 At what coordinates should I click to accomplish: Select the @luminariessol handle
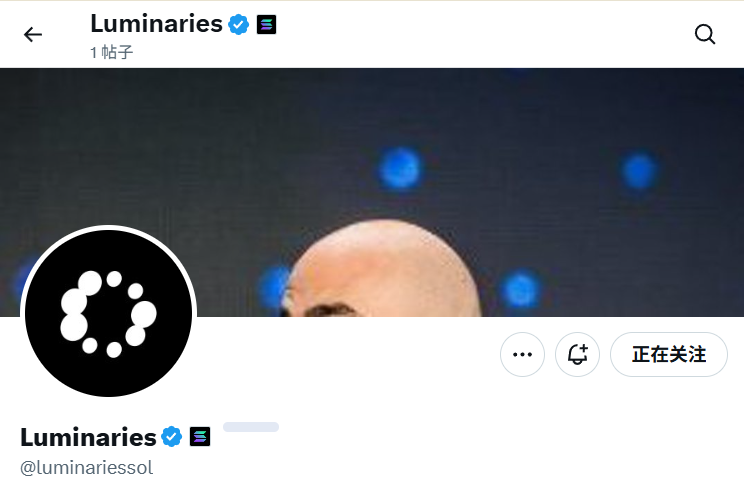86,468
